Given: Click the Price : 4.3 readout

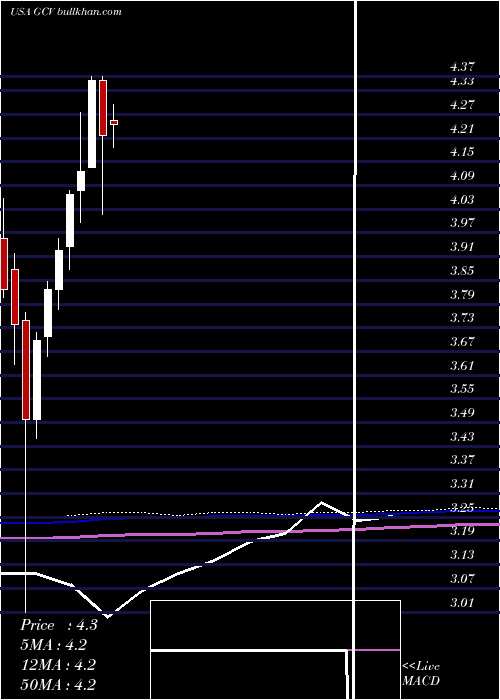Looking at the screenshot, I should tap(59, 625).
